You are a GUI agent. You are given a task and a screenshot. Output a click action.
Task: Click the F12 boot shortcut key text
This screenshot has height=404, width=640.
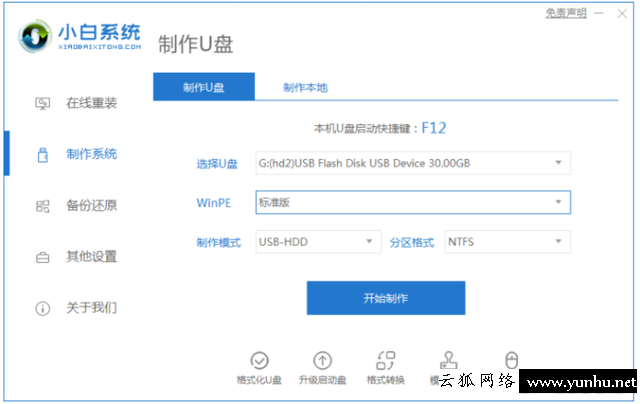[x=433, y=128]
